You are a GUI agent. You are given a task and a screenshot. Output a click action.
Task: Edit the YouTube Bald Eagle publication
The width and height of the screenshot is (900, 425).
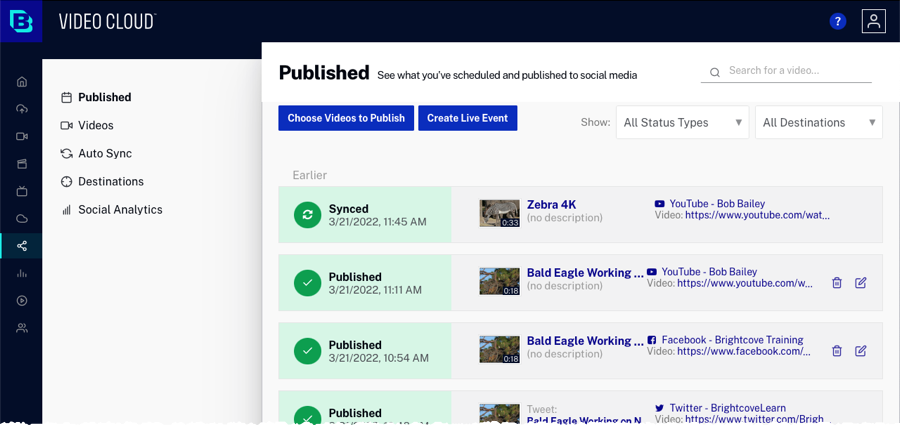click(x=860, y=283)
